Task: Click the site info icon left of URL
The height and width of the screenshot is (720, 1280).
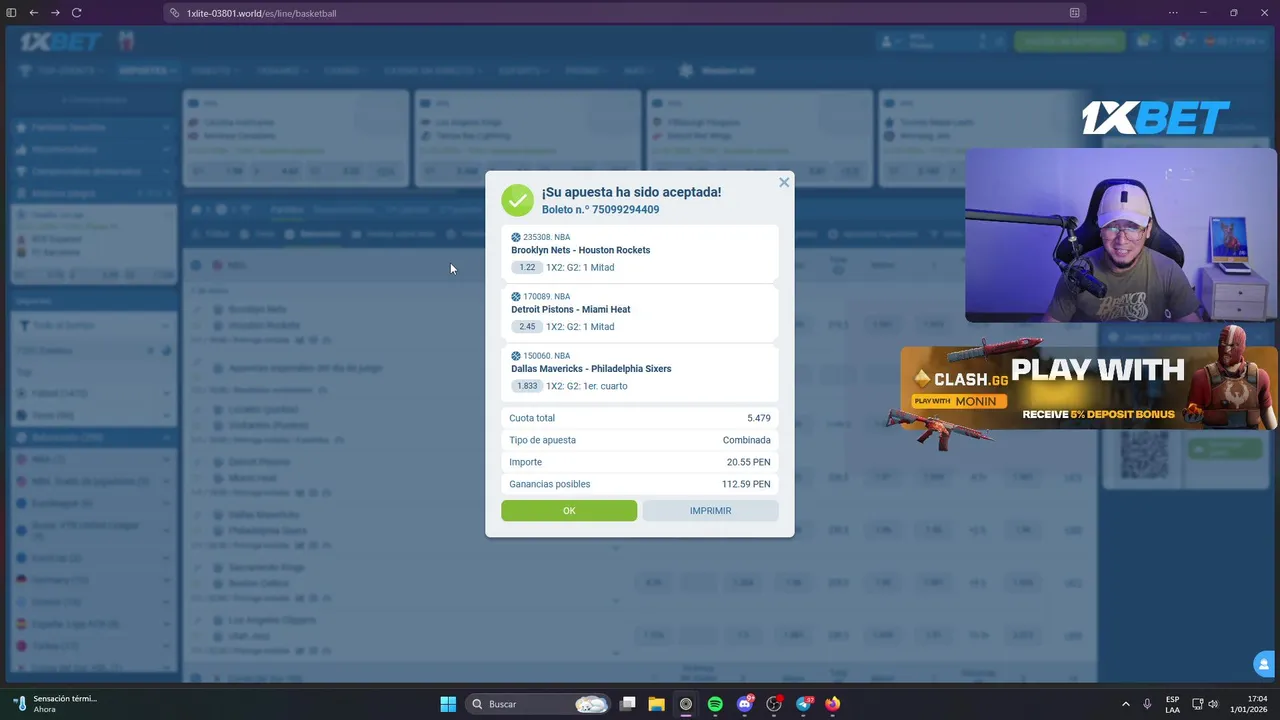Action: pos(174,13)
